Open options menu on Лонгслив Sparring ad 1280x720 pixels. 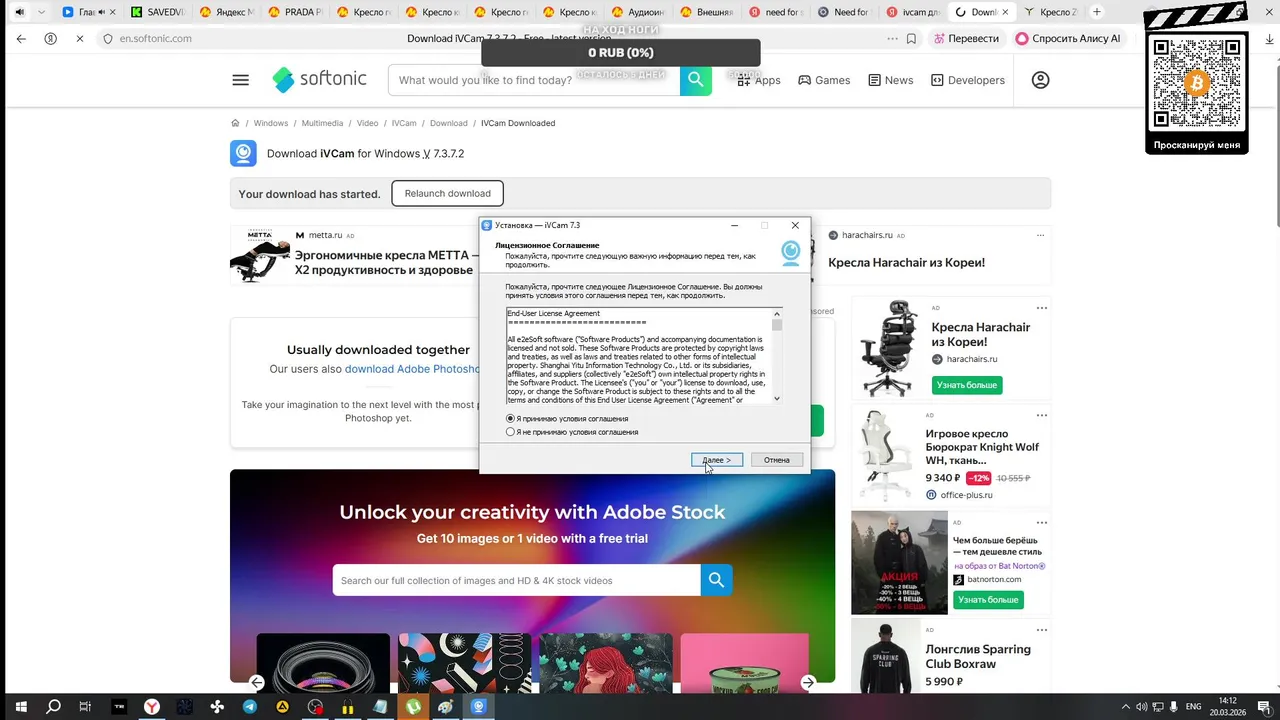(1042, 630)
